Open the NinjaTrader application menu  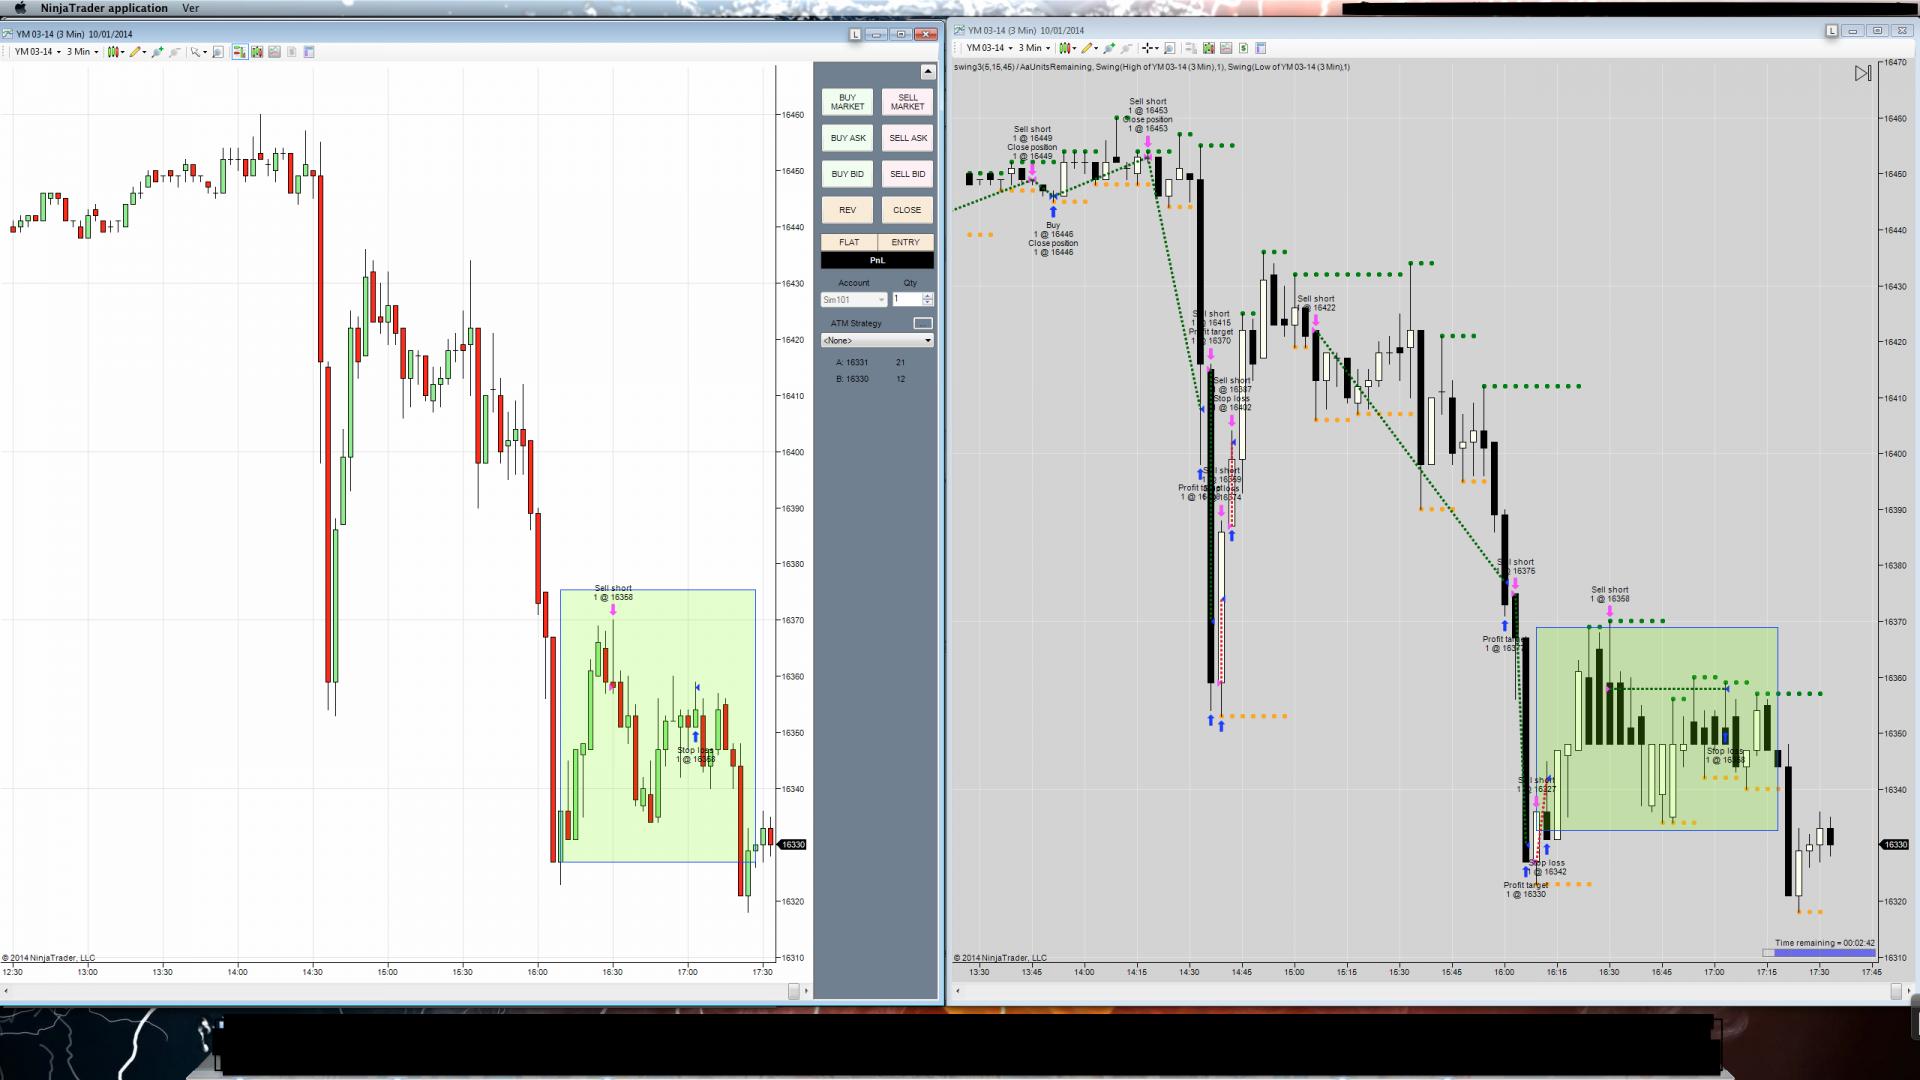coord(104,8)
